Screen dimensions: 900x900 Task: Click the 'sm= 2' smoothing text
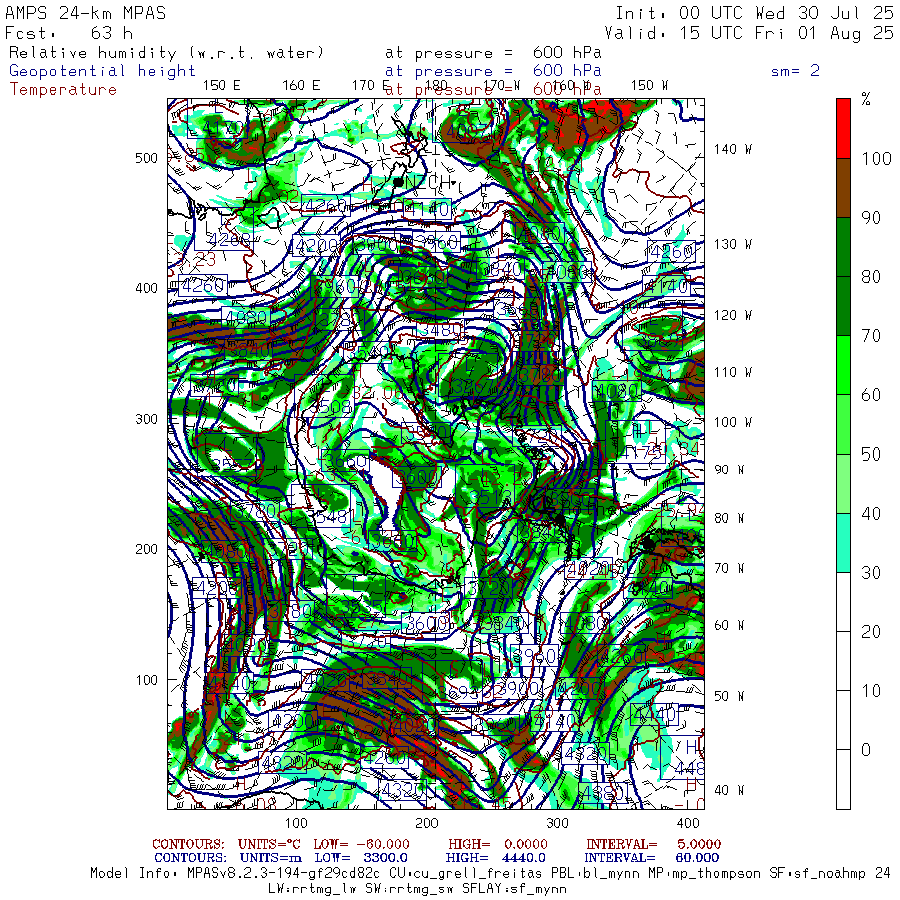[x=795, y=71]
